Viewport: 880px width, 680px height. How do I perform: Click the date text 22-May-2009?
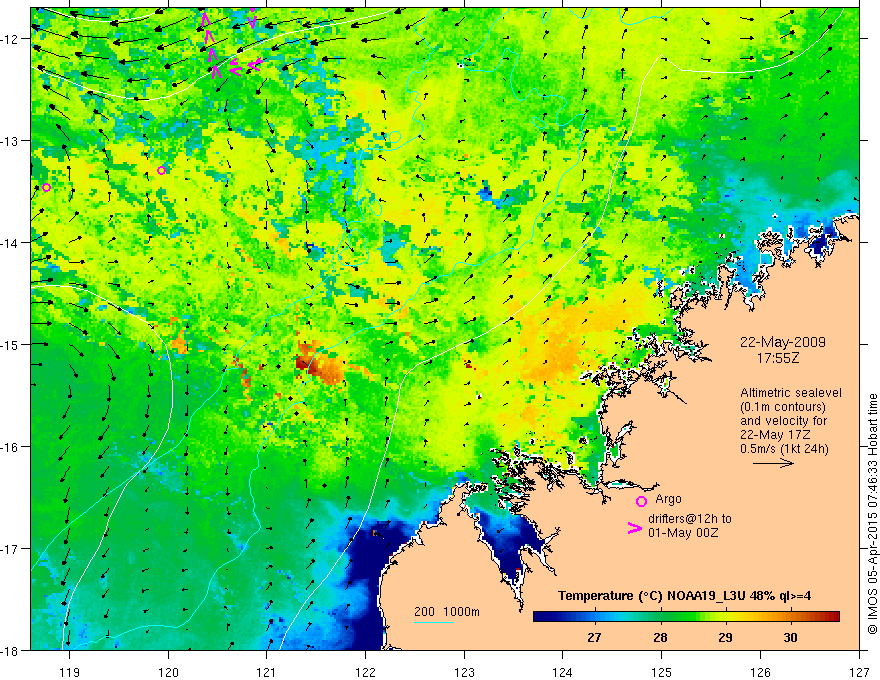click(782, 342)
